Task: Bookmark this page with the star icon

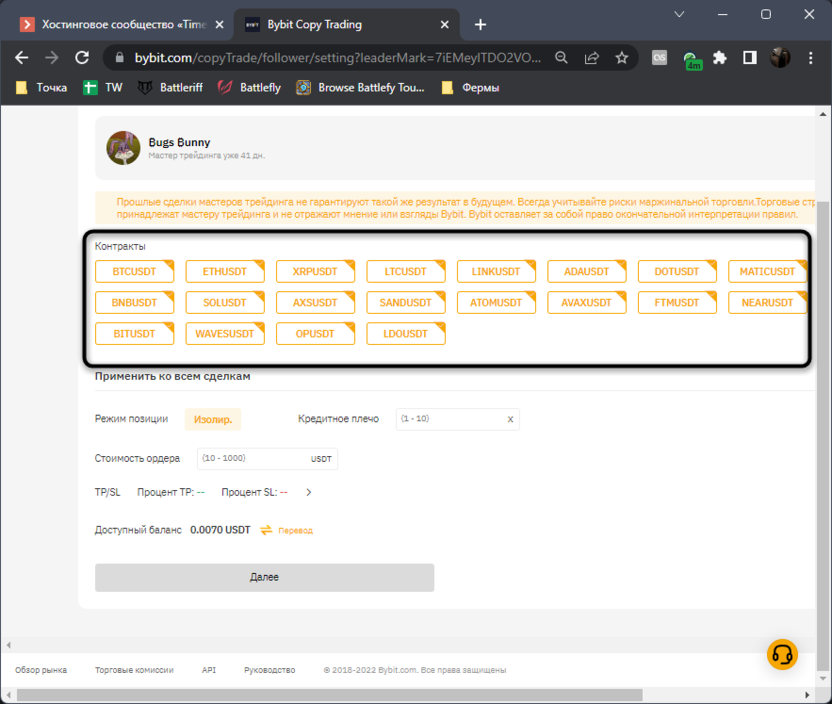Action: (x=621, y=58)
